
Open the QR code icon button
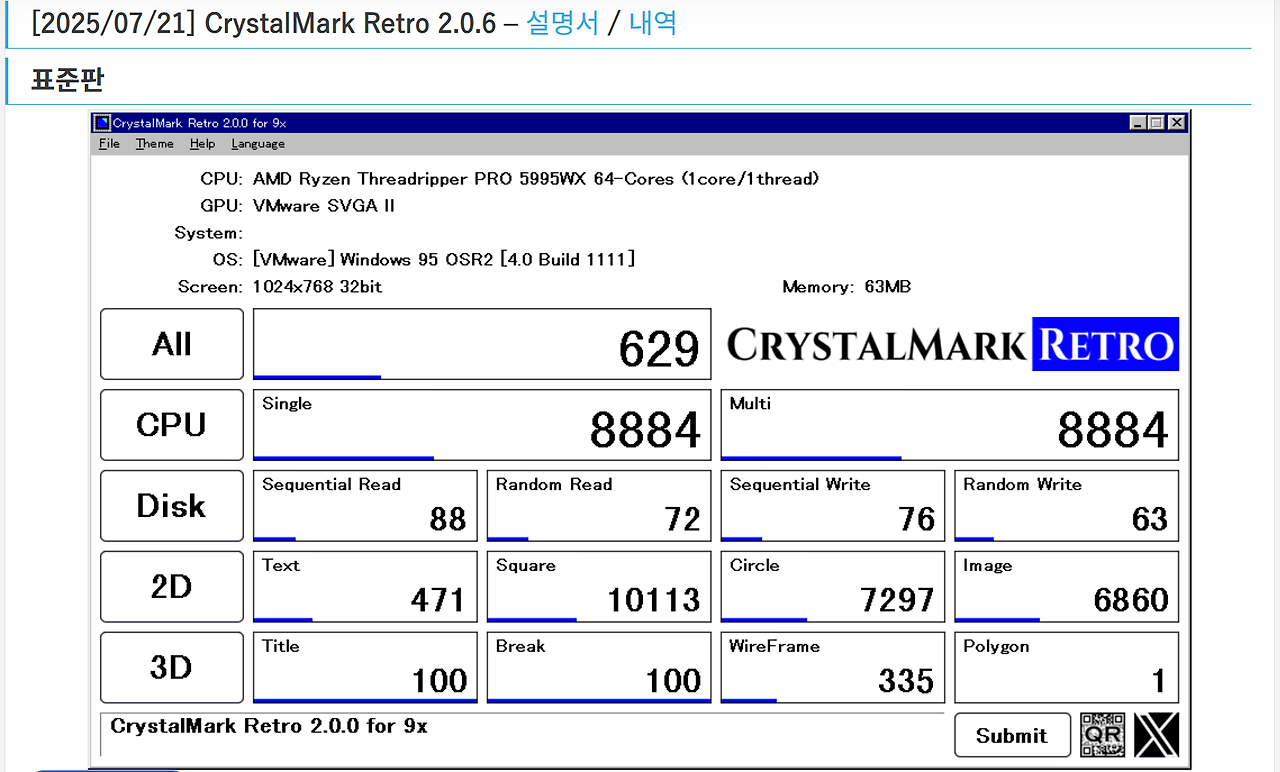pos(1103,735)
